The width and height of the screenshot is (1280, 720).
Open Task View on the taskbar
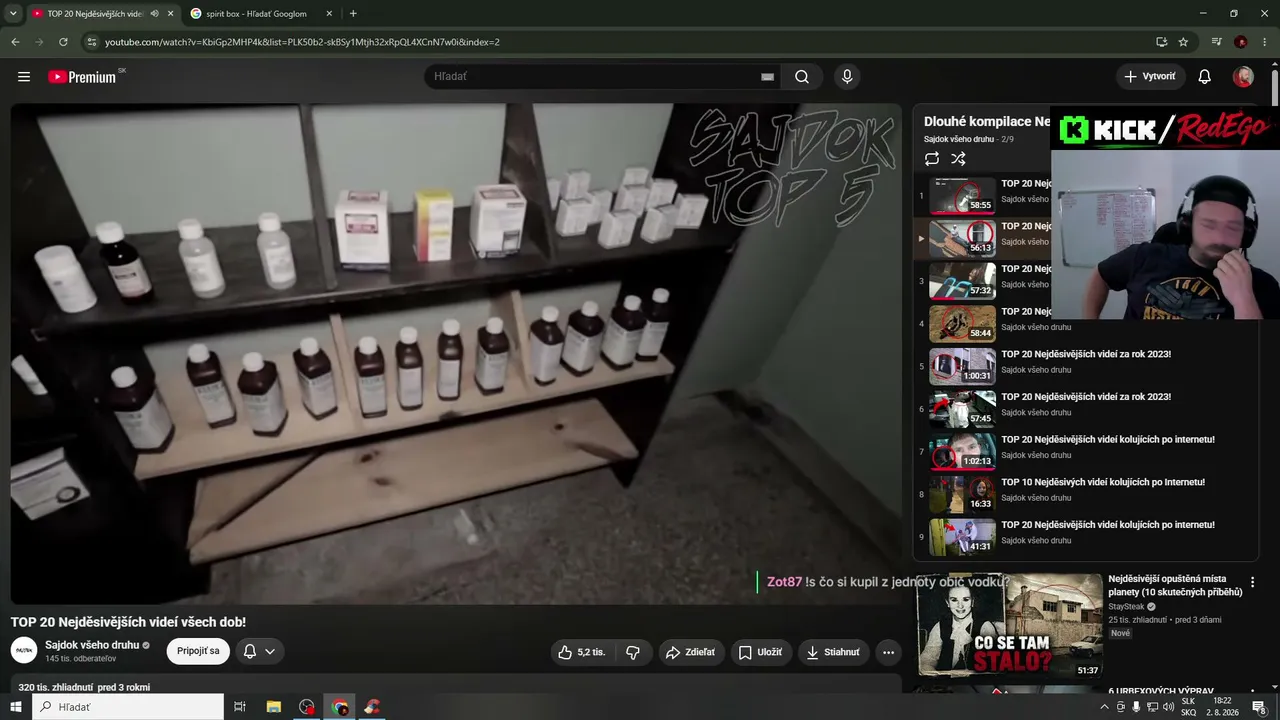tap(240, 707)
